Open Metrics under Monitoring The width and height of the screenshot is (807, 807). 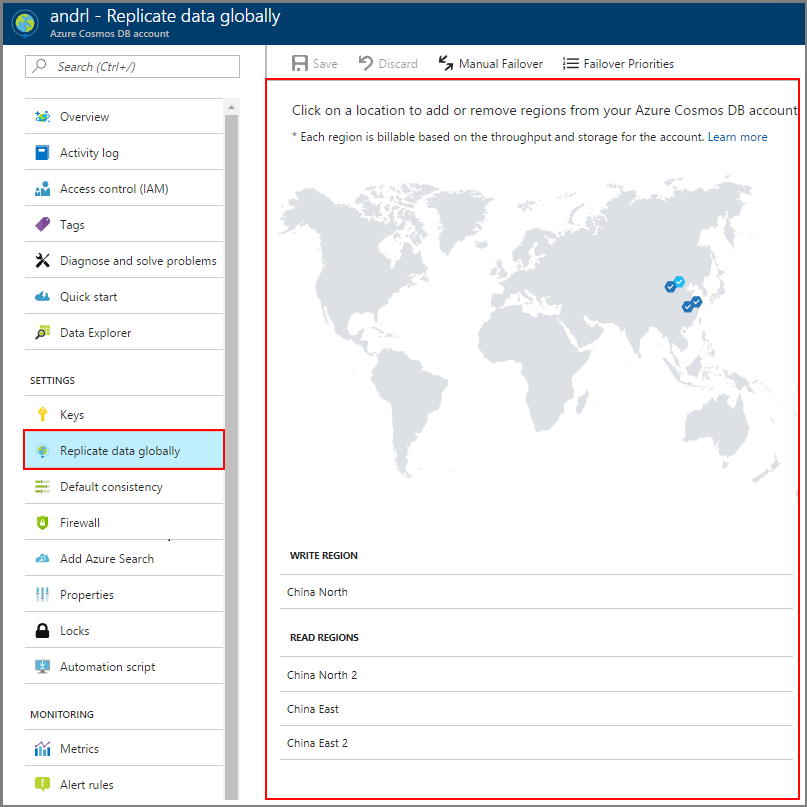click(x=79, y=749)
